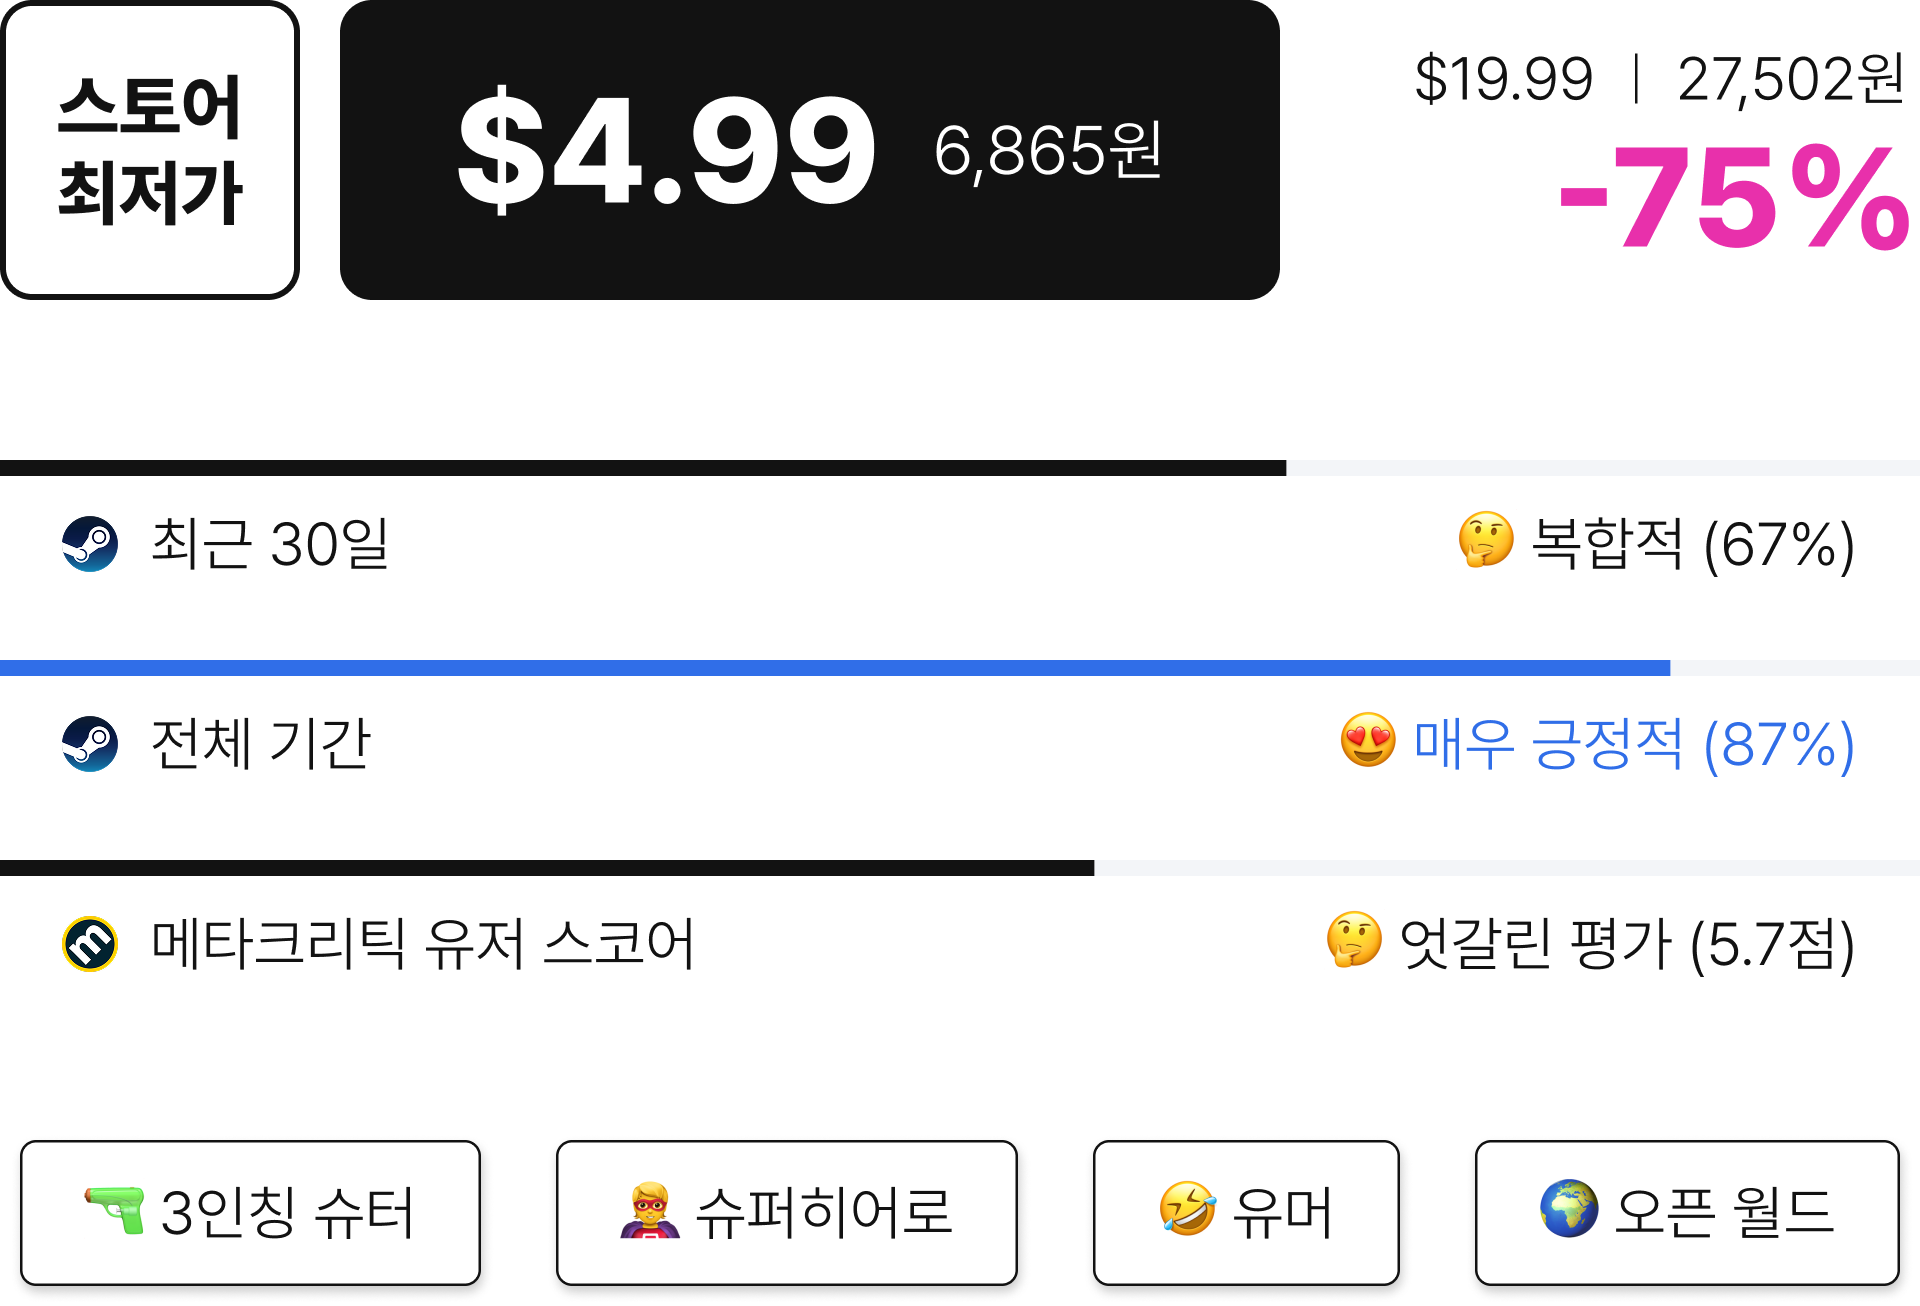
Task: Click the globe icon in 오픈 월드 tag
Action: pos(1569,1209)
